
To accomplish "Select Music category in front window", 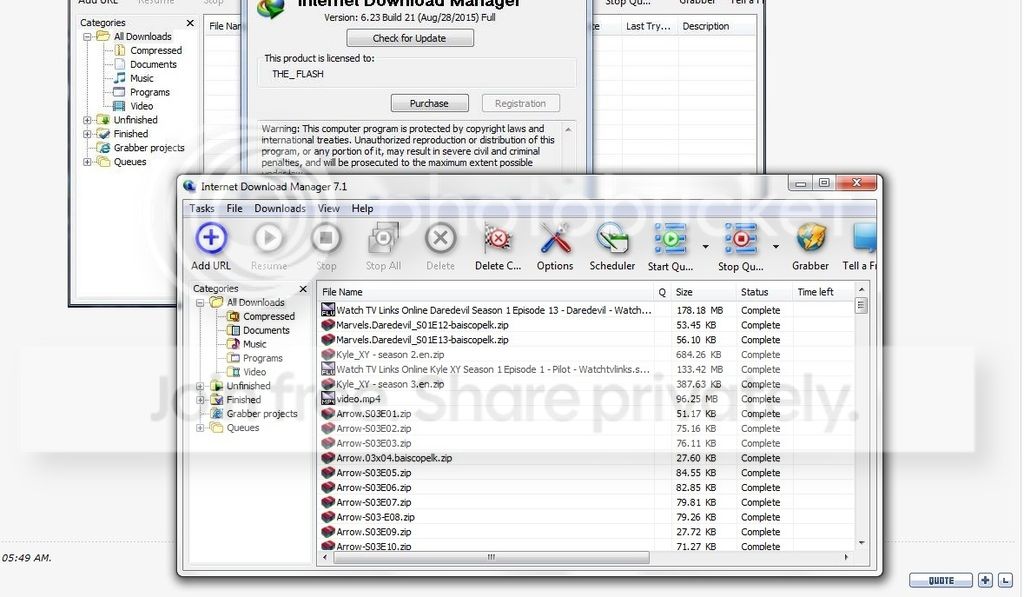I will 255,344.
